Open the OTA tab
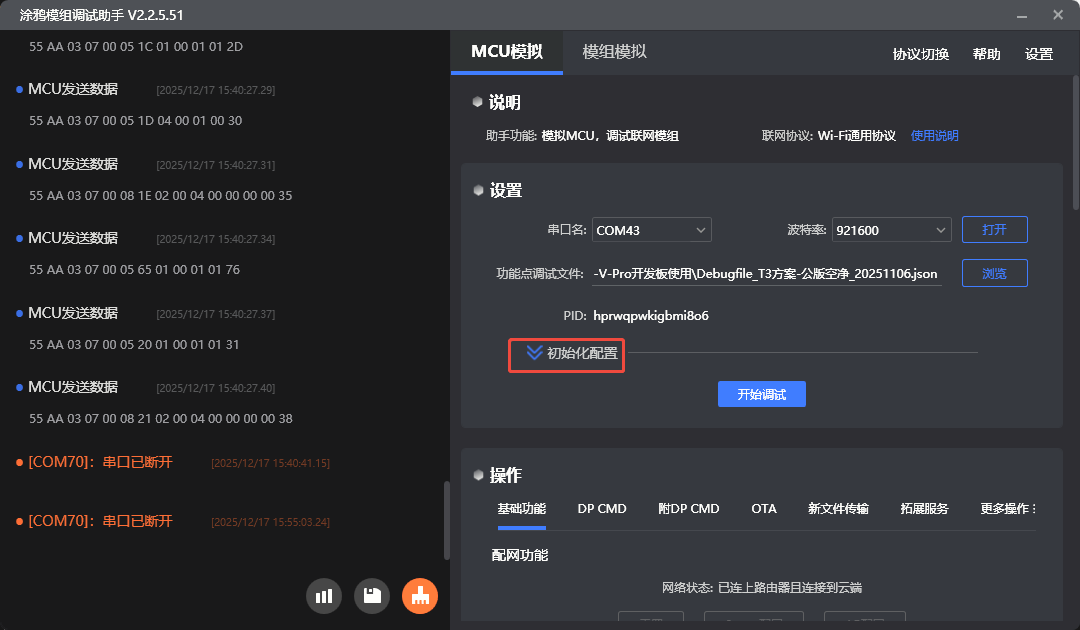This screenshot has width=1080, height=630. (x=764, y=509)
